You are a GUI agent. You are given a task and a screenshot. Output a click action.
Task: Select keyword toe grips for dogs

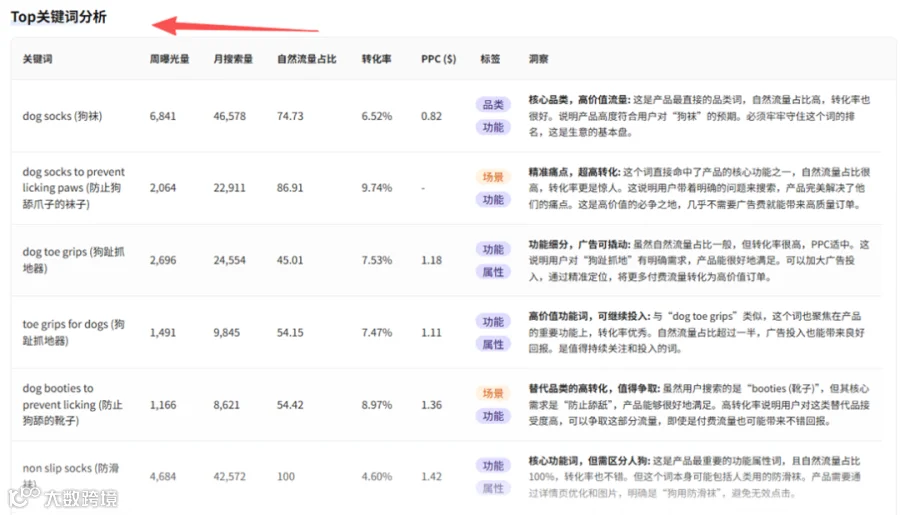[73, 332]
